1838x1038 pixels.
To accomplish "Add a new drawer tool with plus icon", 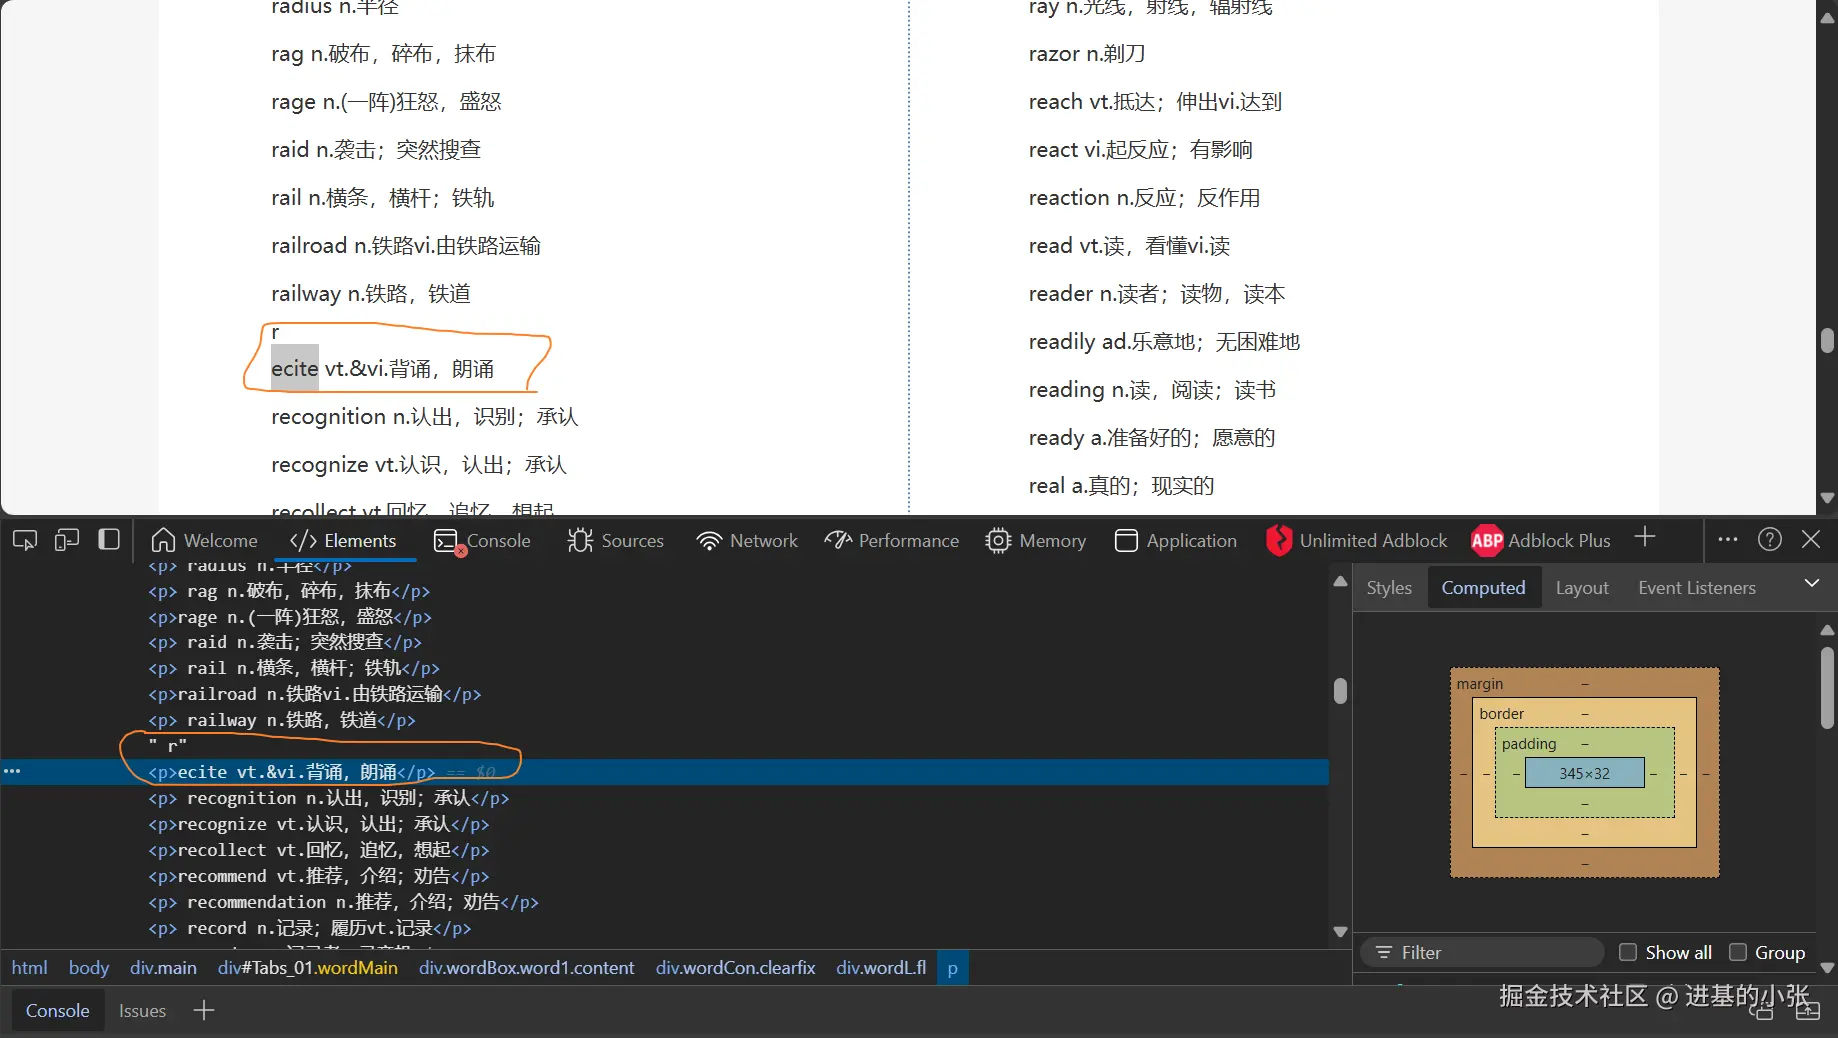I will pyautogui.click(x=204, y=1010).
